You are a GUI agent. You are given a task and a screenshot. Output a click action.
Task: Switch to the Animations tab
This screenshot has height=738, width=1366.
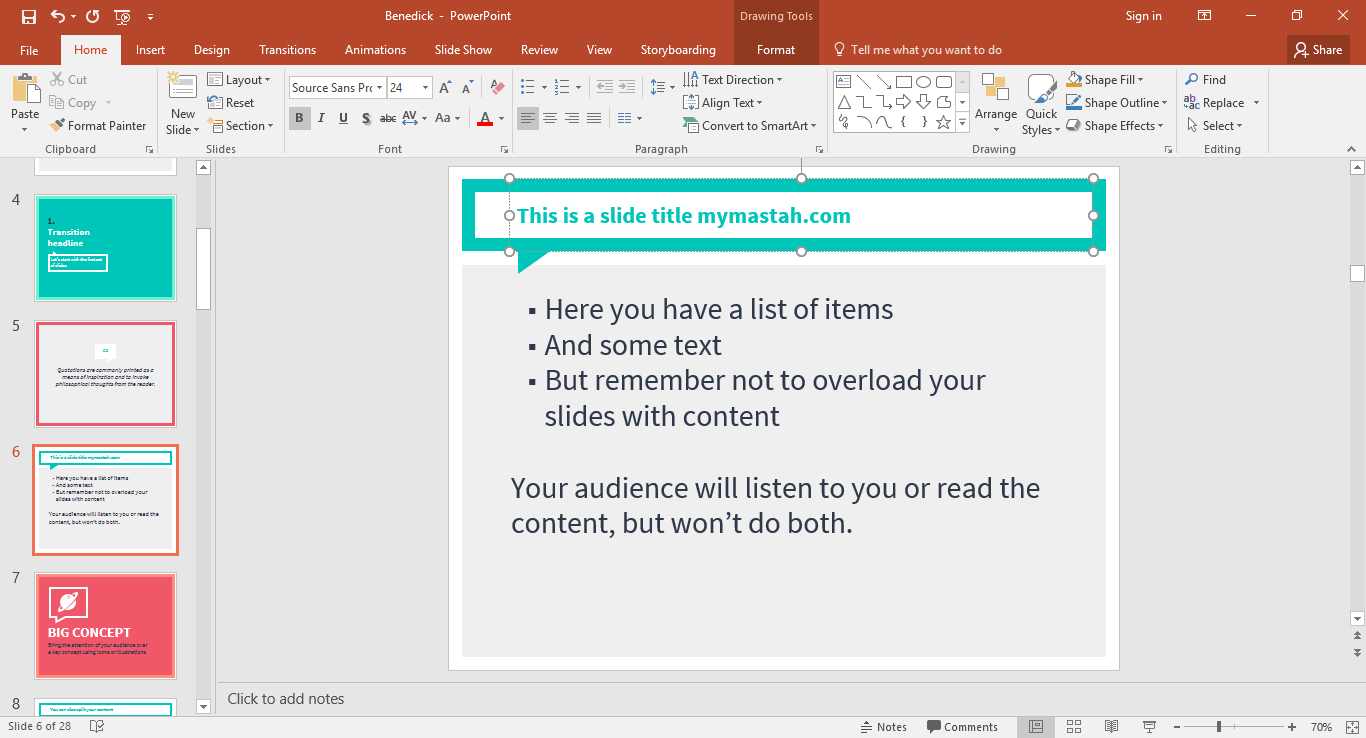375,50
